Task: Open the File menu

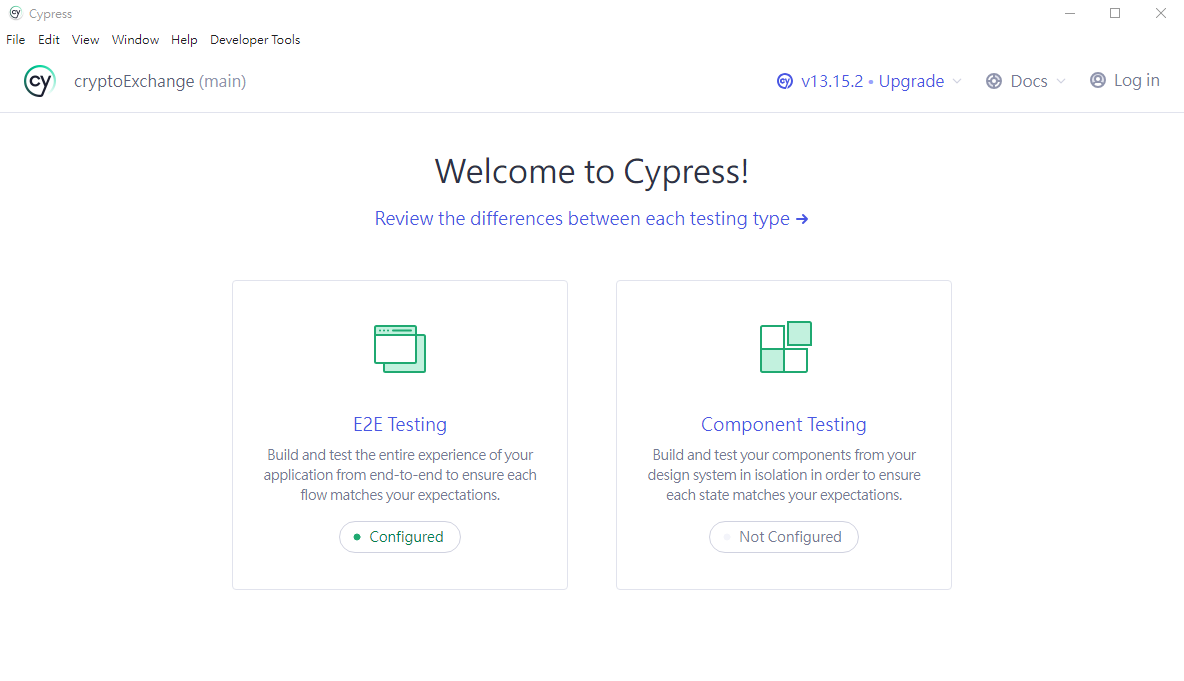Action: coord(16,40)
